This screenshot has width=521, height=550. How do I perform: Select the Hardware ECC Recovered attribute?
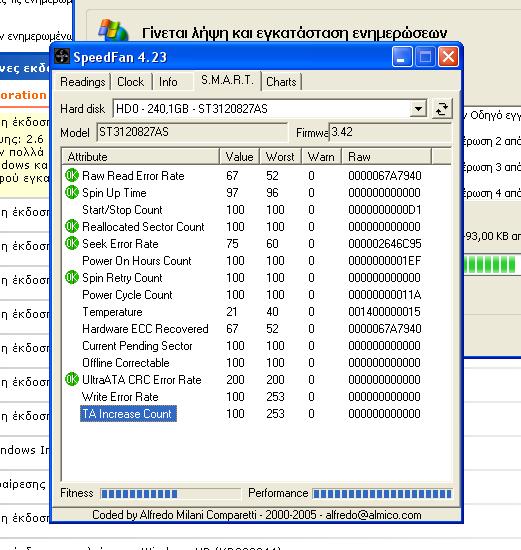145,329
